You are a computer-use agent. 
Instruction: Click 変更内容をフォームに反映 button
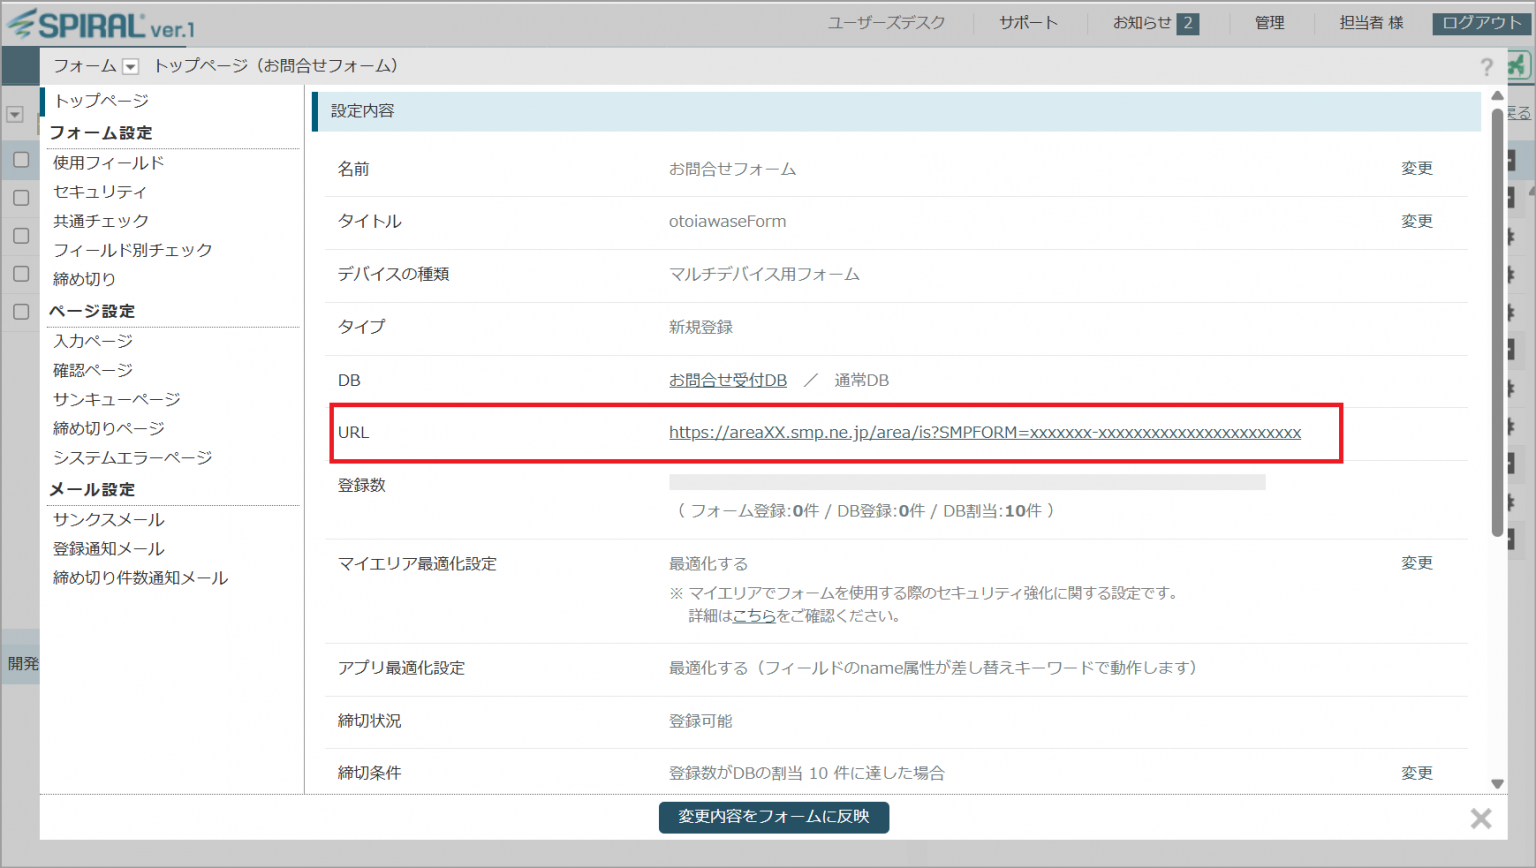click(x=773, y=817)
